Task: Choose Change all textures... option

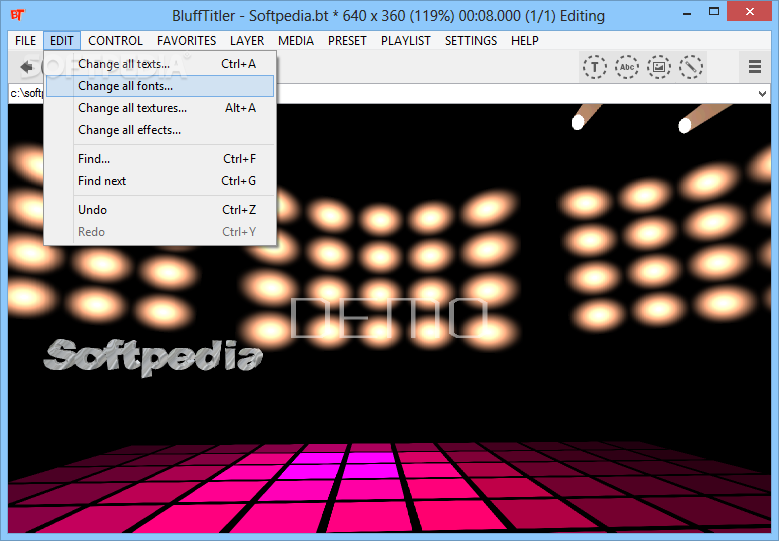Action: tap(159, 108)
